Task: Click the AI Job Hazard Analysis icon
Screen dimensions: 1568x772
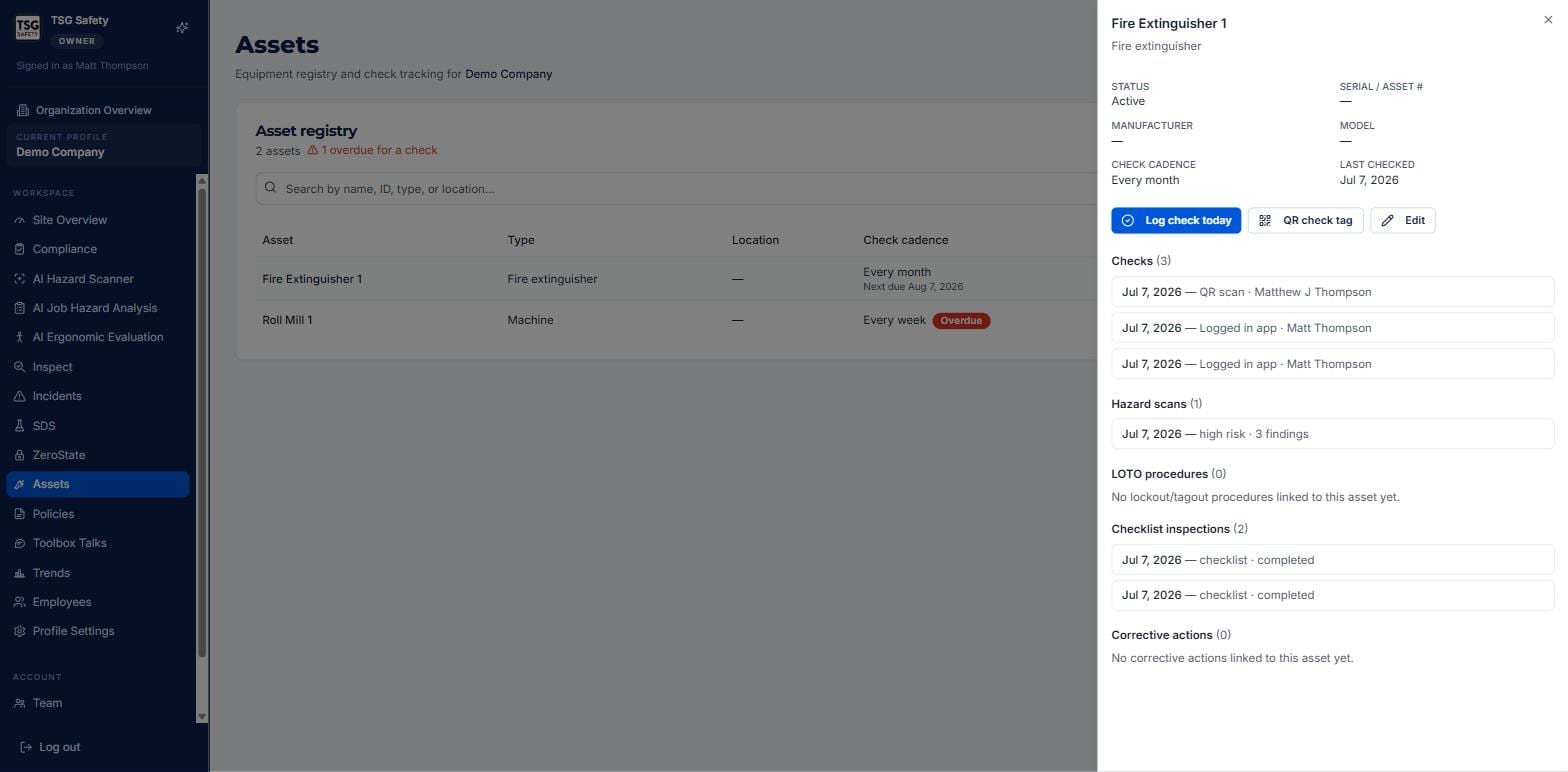Action: 19,308
